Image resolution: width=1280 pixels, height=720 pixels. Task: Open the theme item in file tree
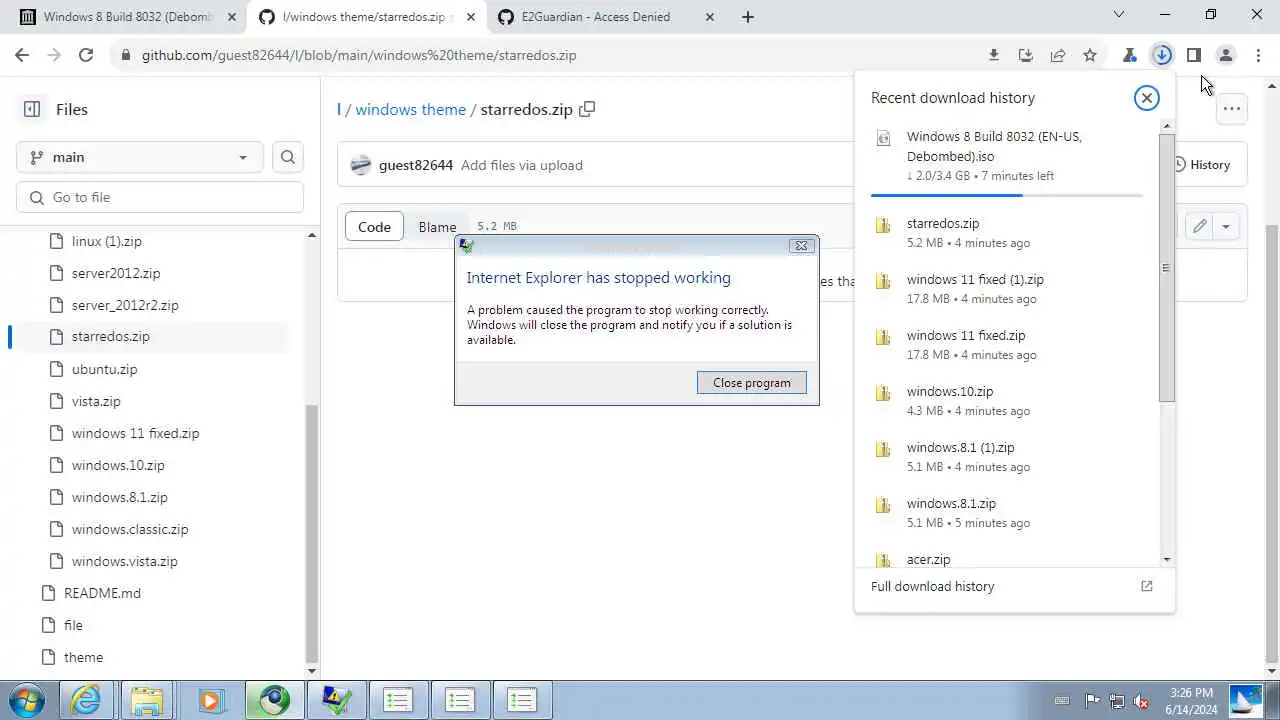click(x=83, y=657)
